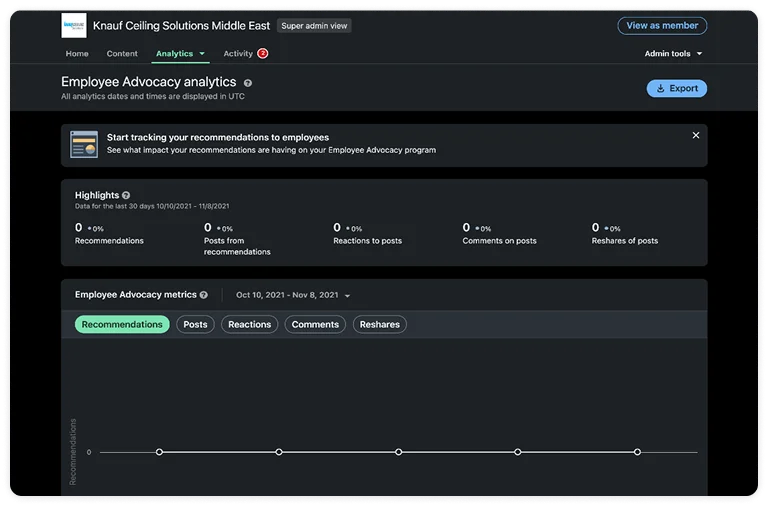Dismiss the recommendations tracking banner
Image resolution: width=768 pixels, height=507 pixels.
(x=696, y=135)
